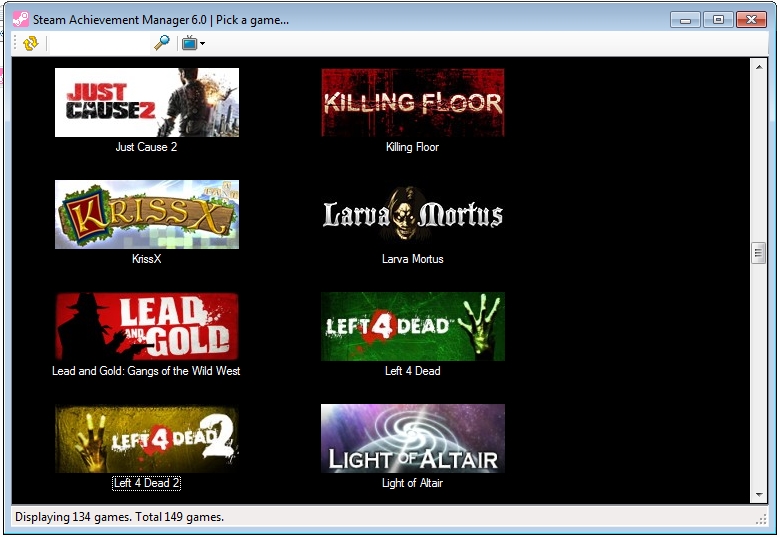
Task: Open the game type filter dropdown
Action: click(193, 43)
